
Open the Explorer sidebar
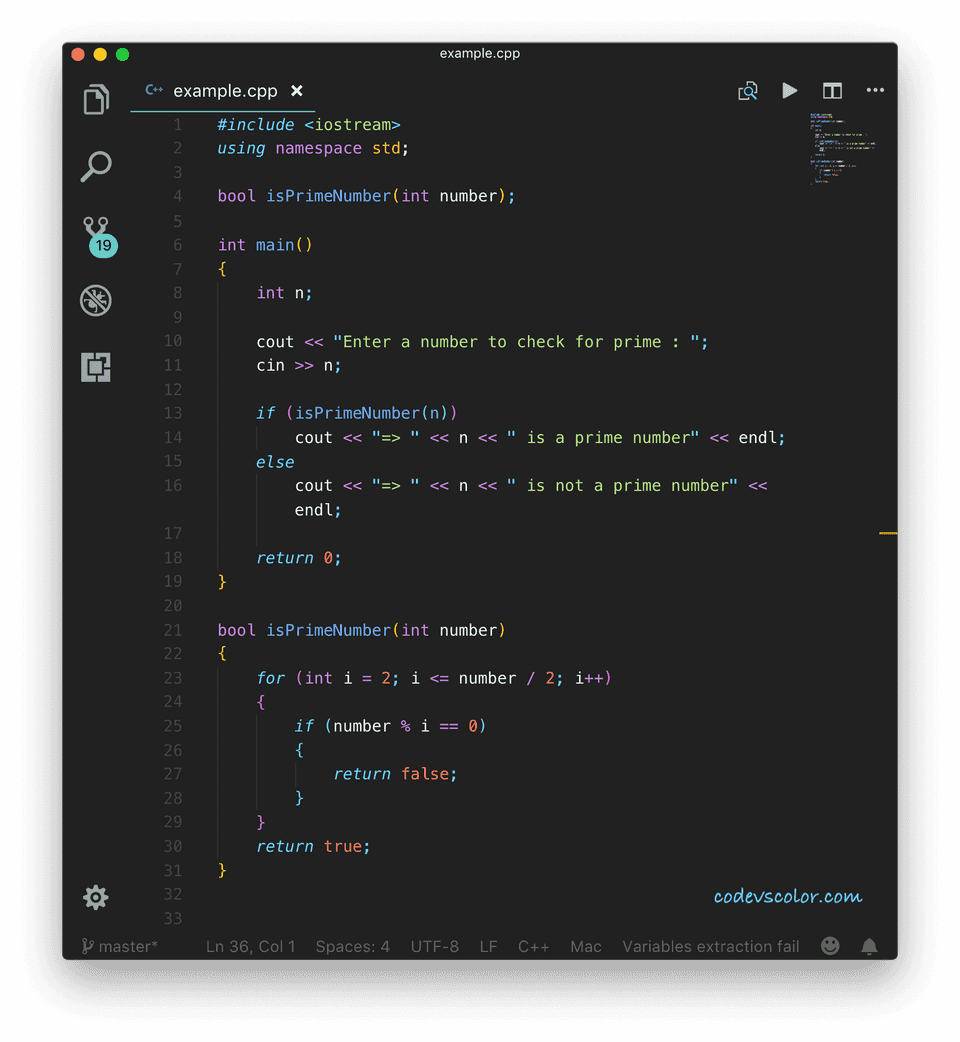[x=95, y=100]
